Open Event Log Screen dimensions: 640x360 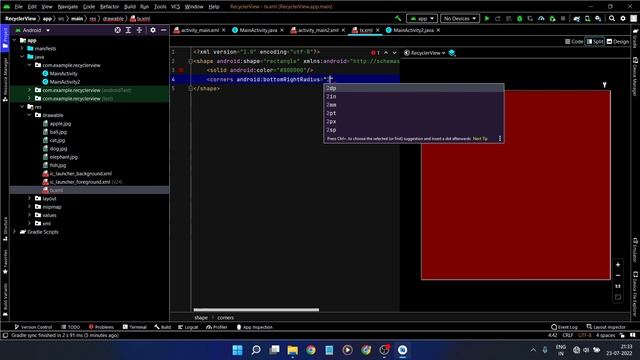pyautogui.click(x=564, y=327)
